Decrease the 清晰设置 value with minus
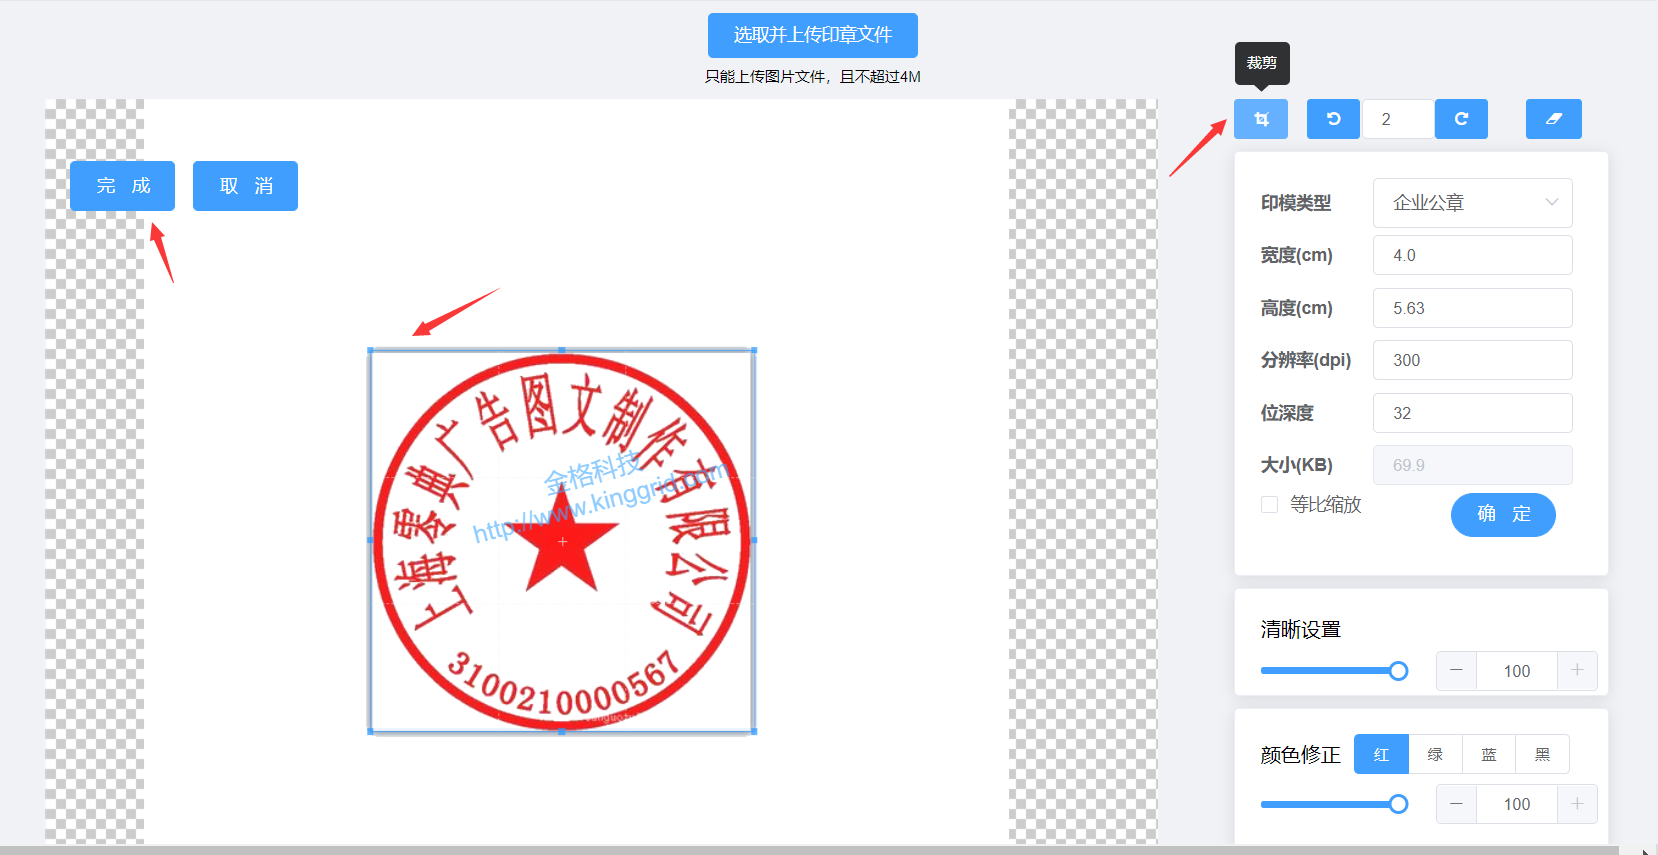This screenshot has height=855, width=1658. tap(1456, 671)
